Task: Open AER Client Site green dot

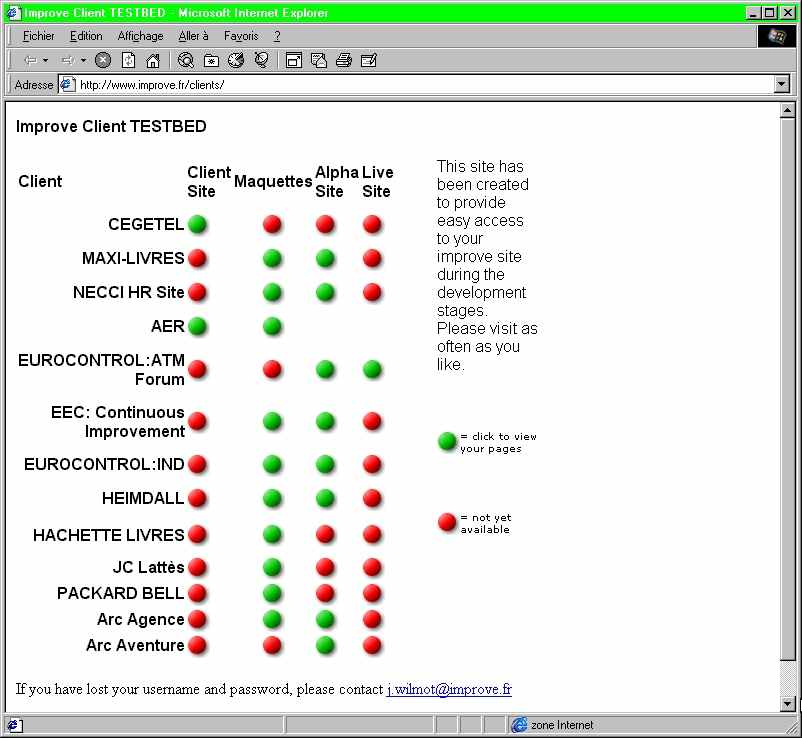Action: tap(197, 326)
